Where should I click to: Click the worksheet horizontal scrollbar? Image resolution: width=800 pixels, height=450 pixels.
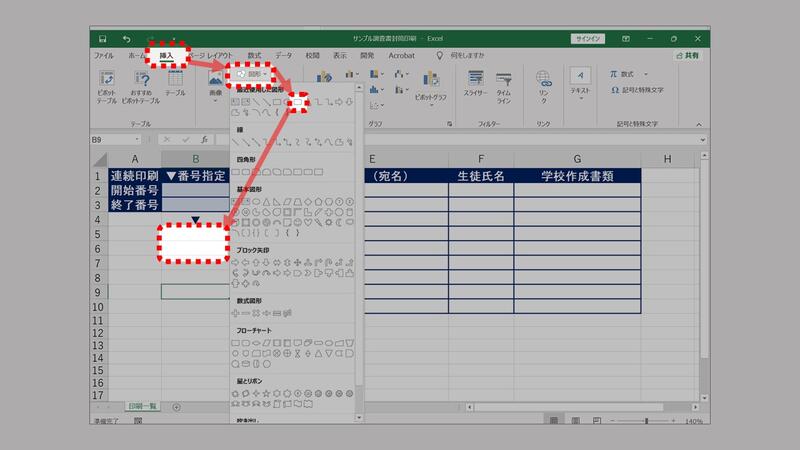pyautogui.click(x=568, y=407)
